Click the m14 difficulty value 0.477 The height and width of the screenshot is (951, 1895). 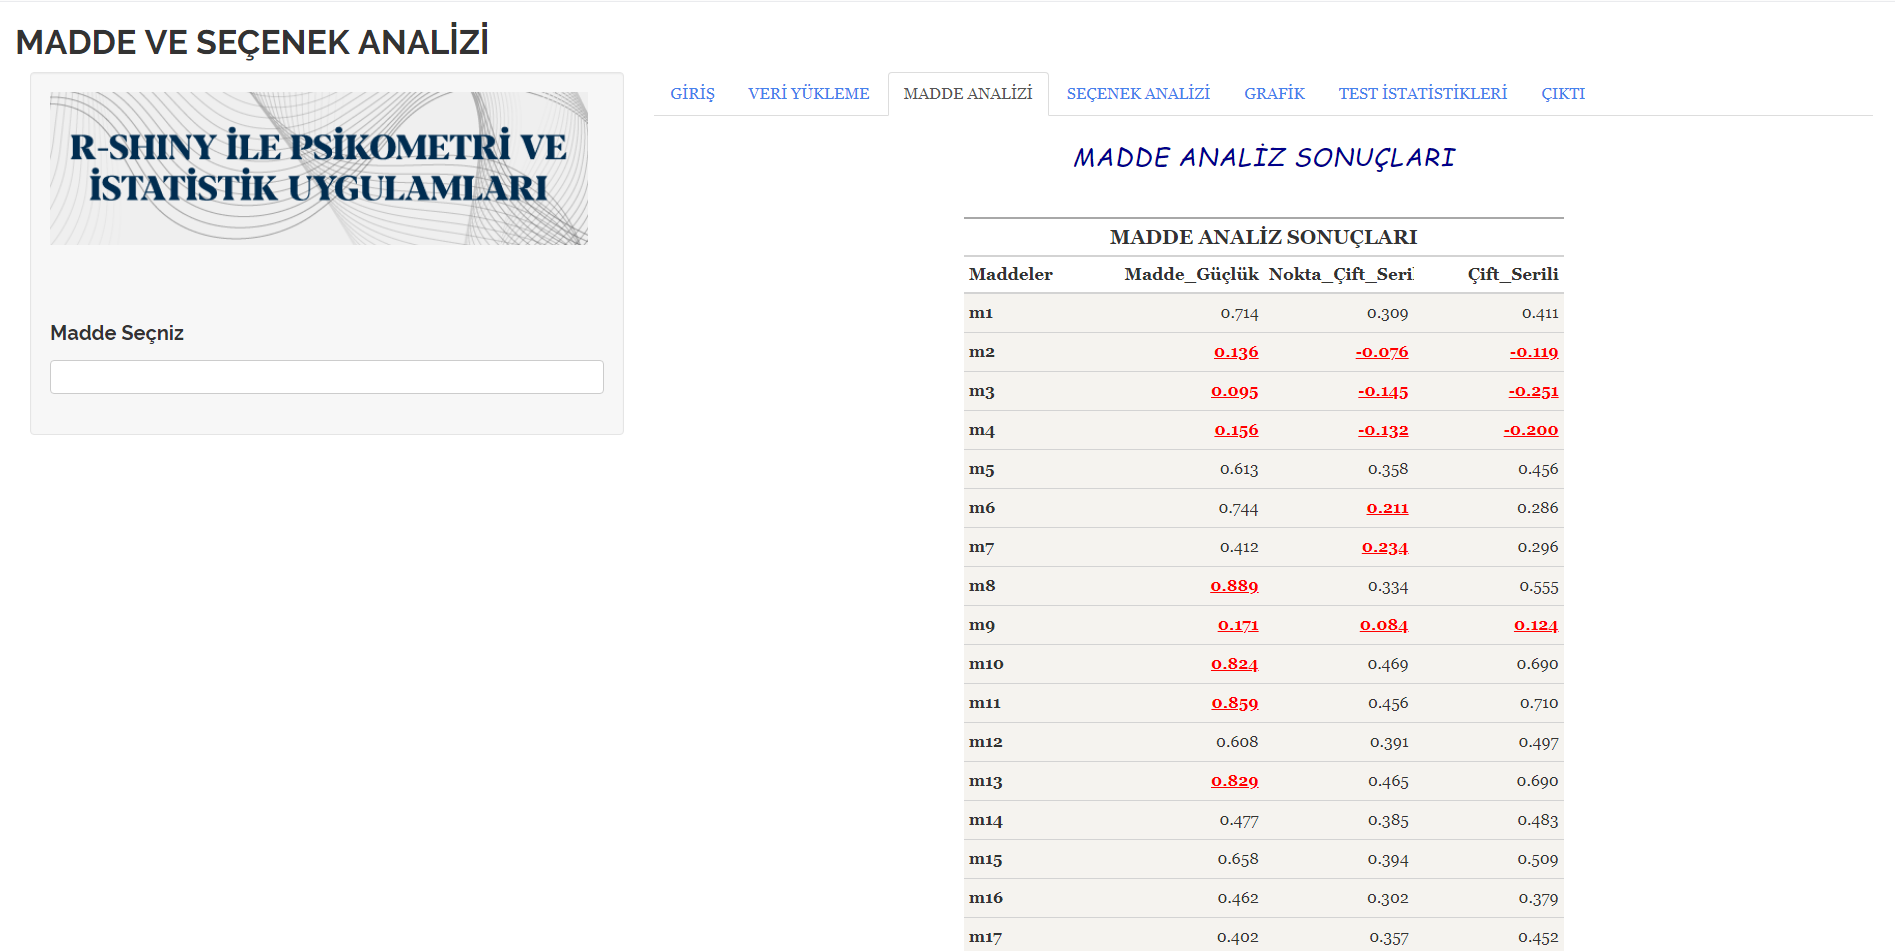coord(1239,820)
